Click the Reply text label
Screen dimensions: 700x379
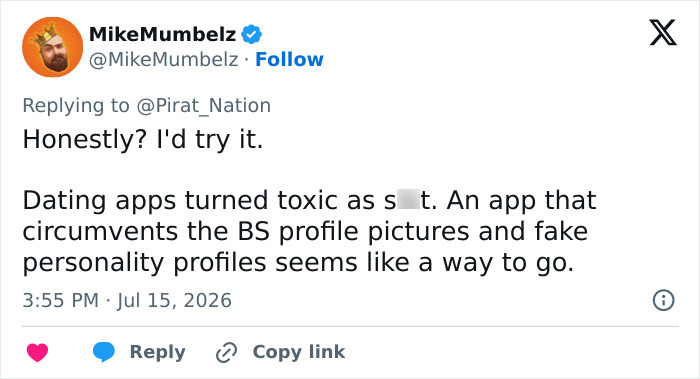point(158,352)
